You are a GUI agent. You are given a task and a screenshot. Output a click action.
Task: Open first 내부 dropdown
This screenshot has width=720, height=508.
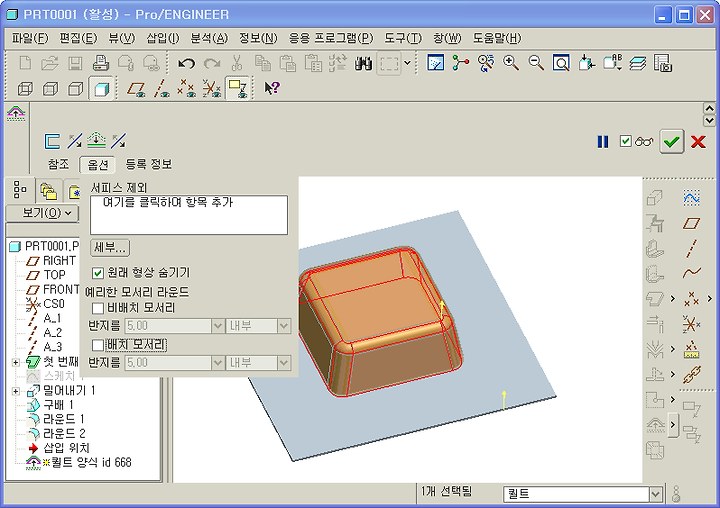[284, 326]
